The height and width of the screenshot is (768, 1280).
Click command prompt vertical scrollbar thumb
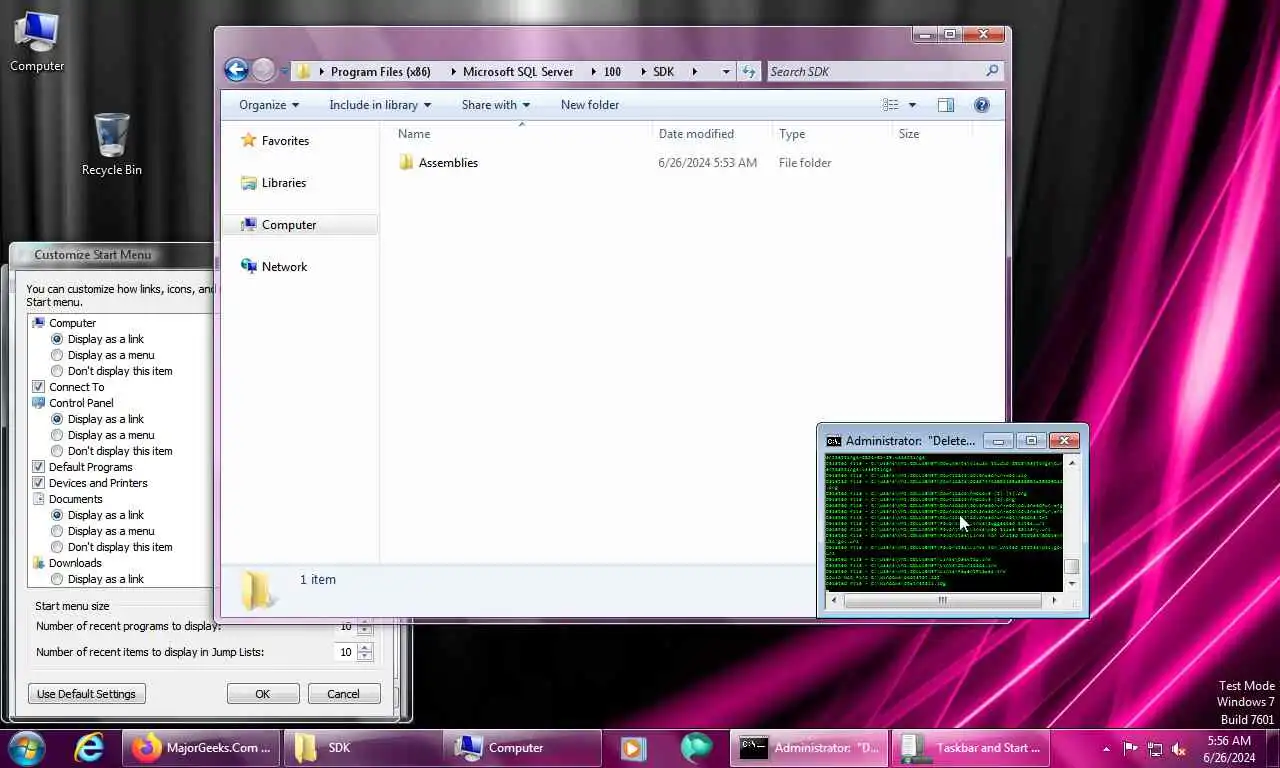click(1072, 567)
